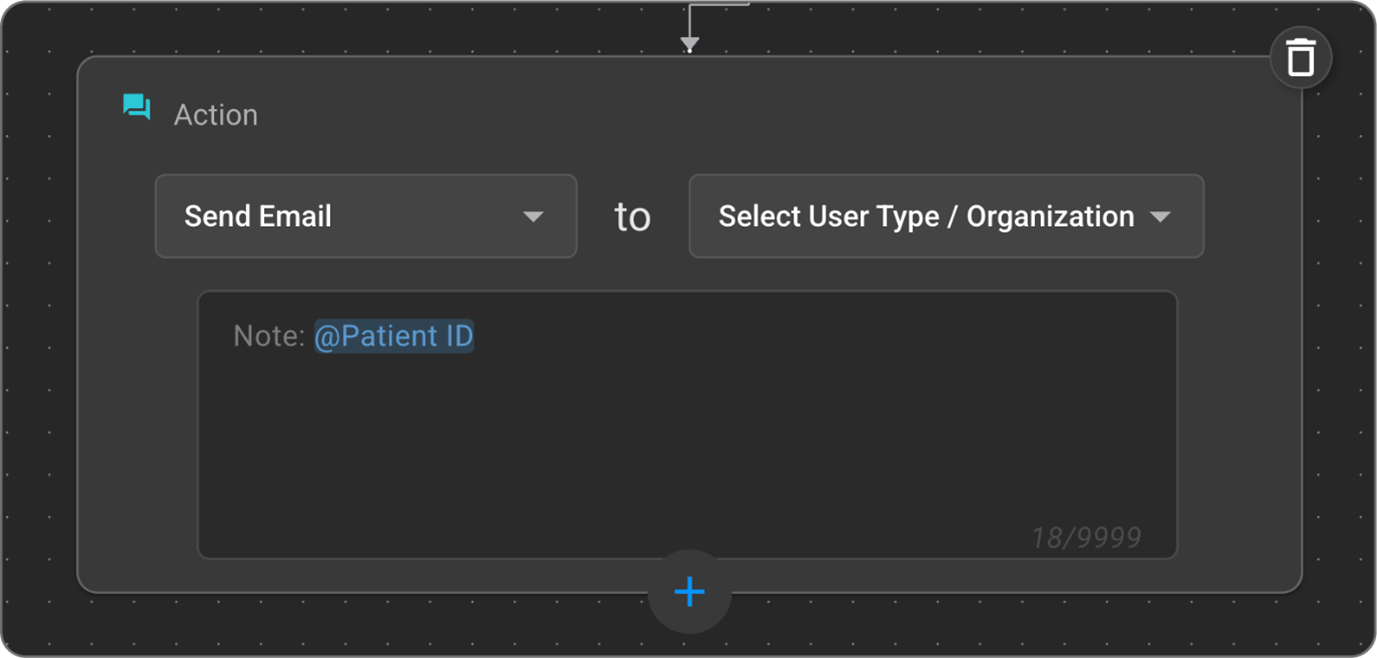Click the arrow beside Send Email

coord(533,217)
